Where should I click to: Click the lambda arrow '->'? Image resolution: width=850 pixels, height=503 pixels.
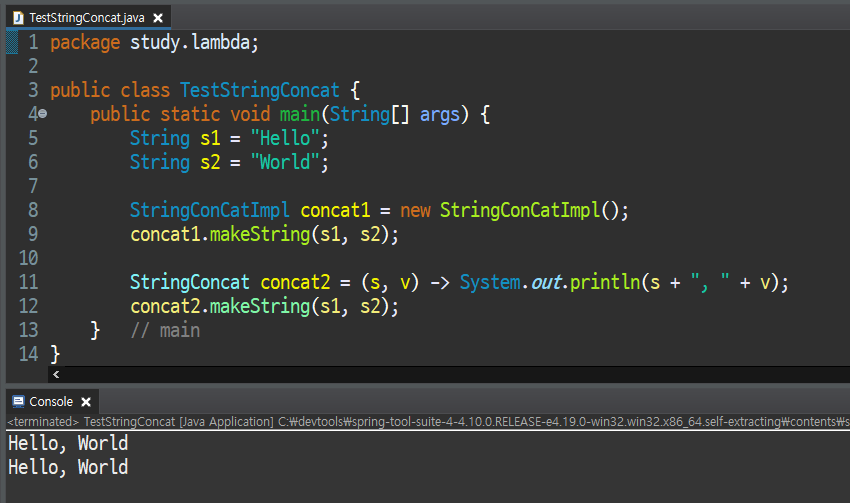[x=440, y=282]
